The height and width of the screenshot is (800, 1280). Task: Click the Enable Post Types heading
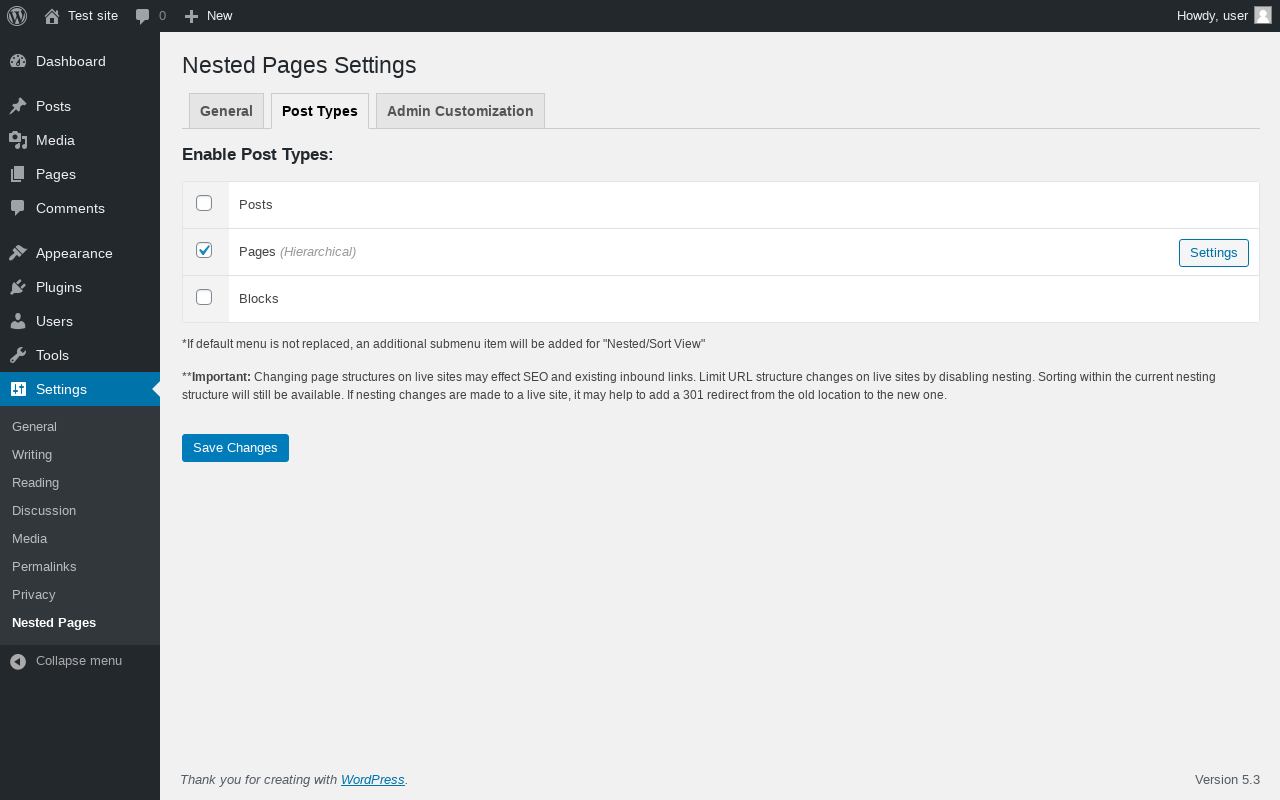[x=257, y=155]
